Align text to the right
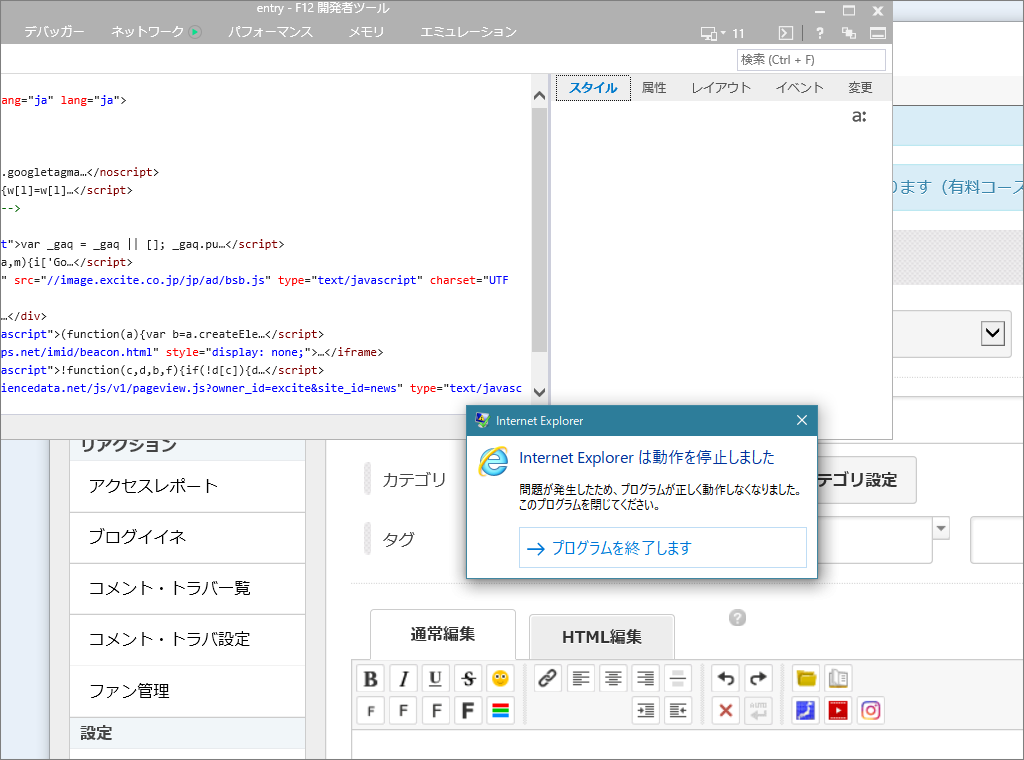Image resolution: width=1024 pixels, height=760 pixels. point(645,679)
